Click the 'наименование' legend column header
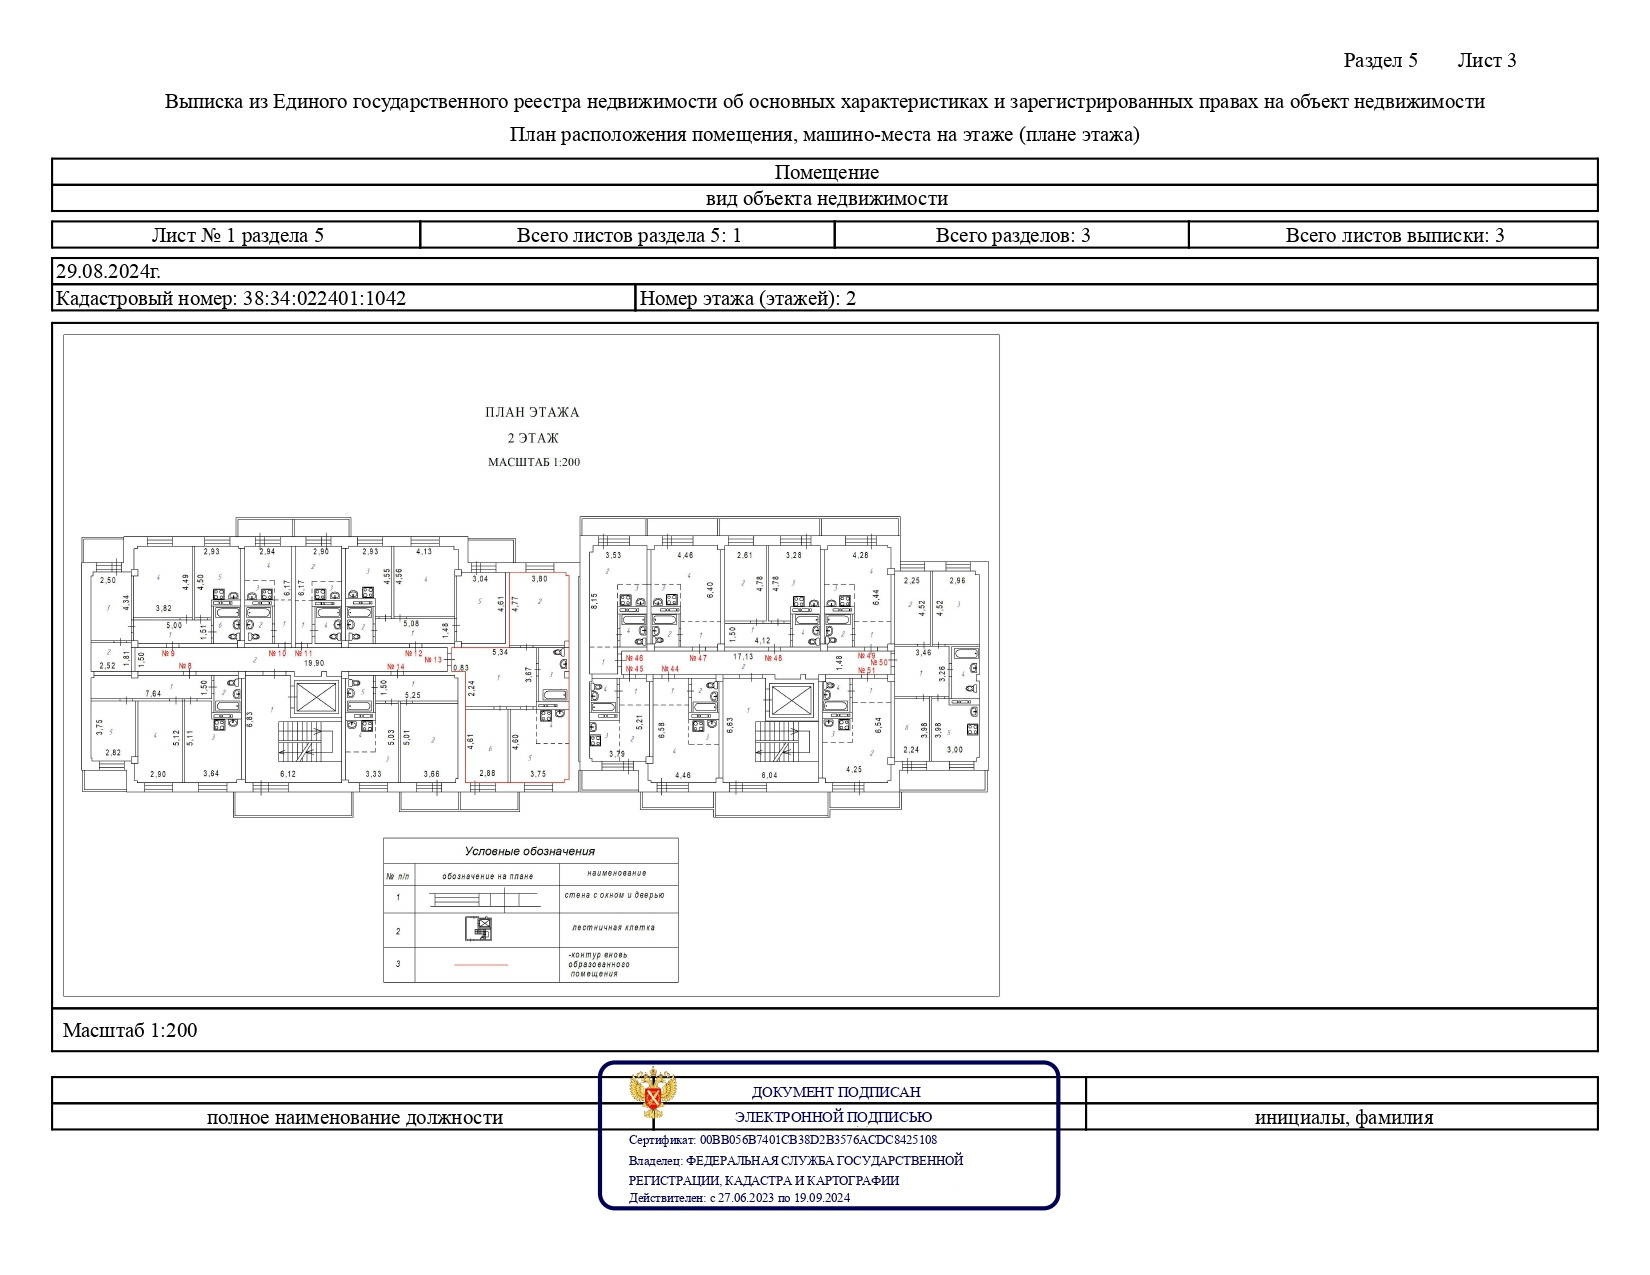Screen dimensions: 1650x1275 pos(617,874)
